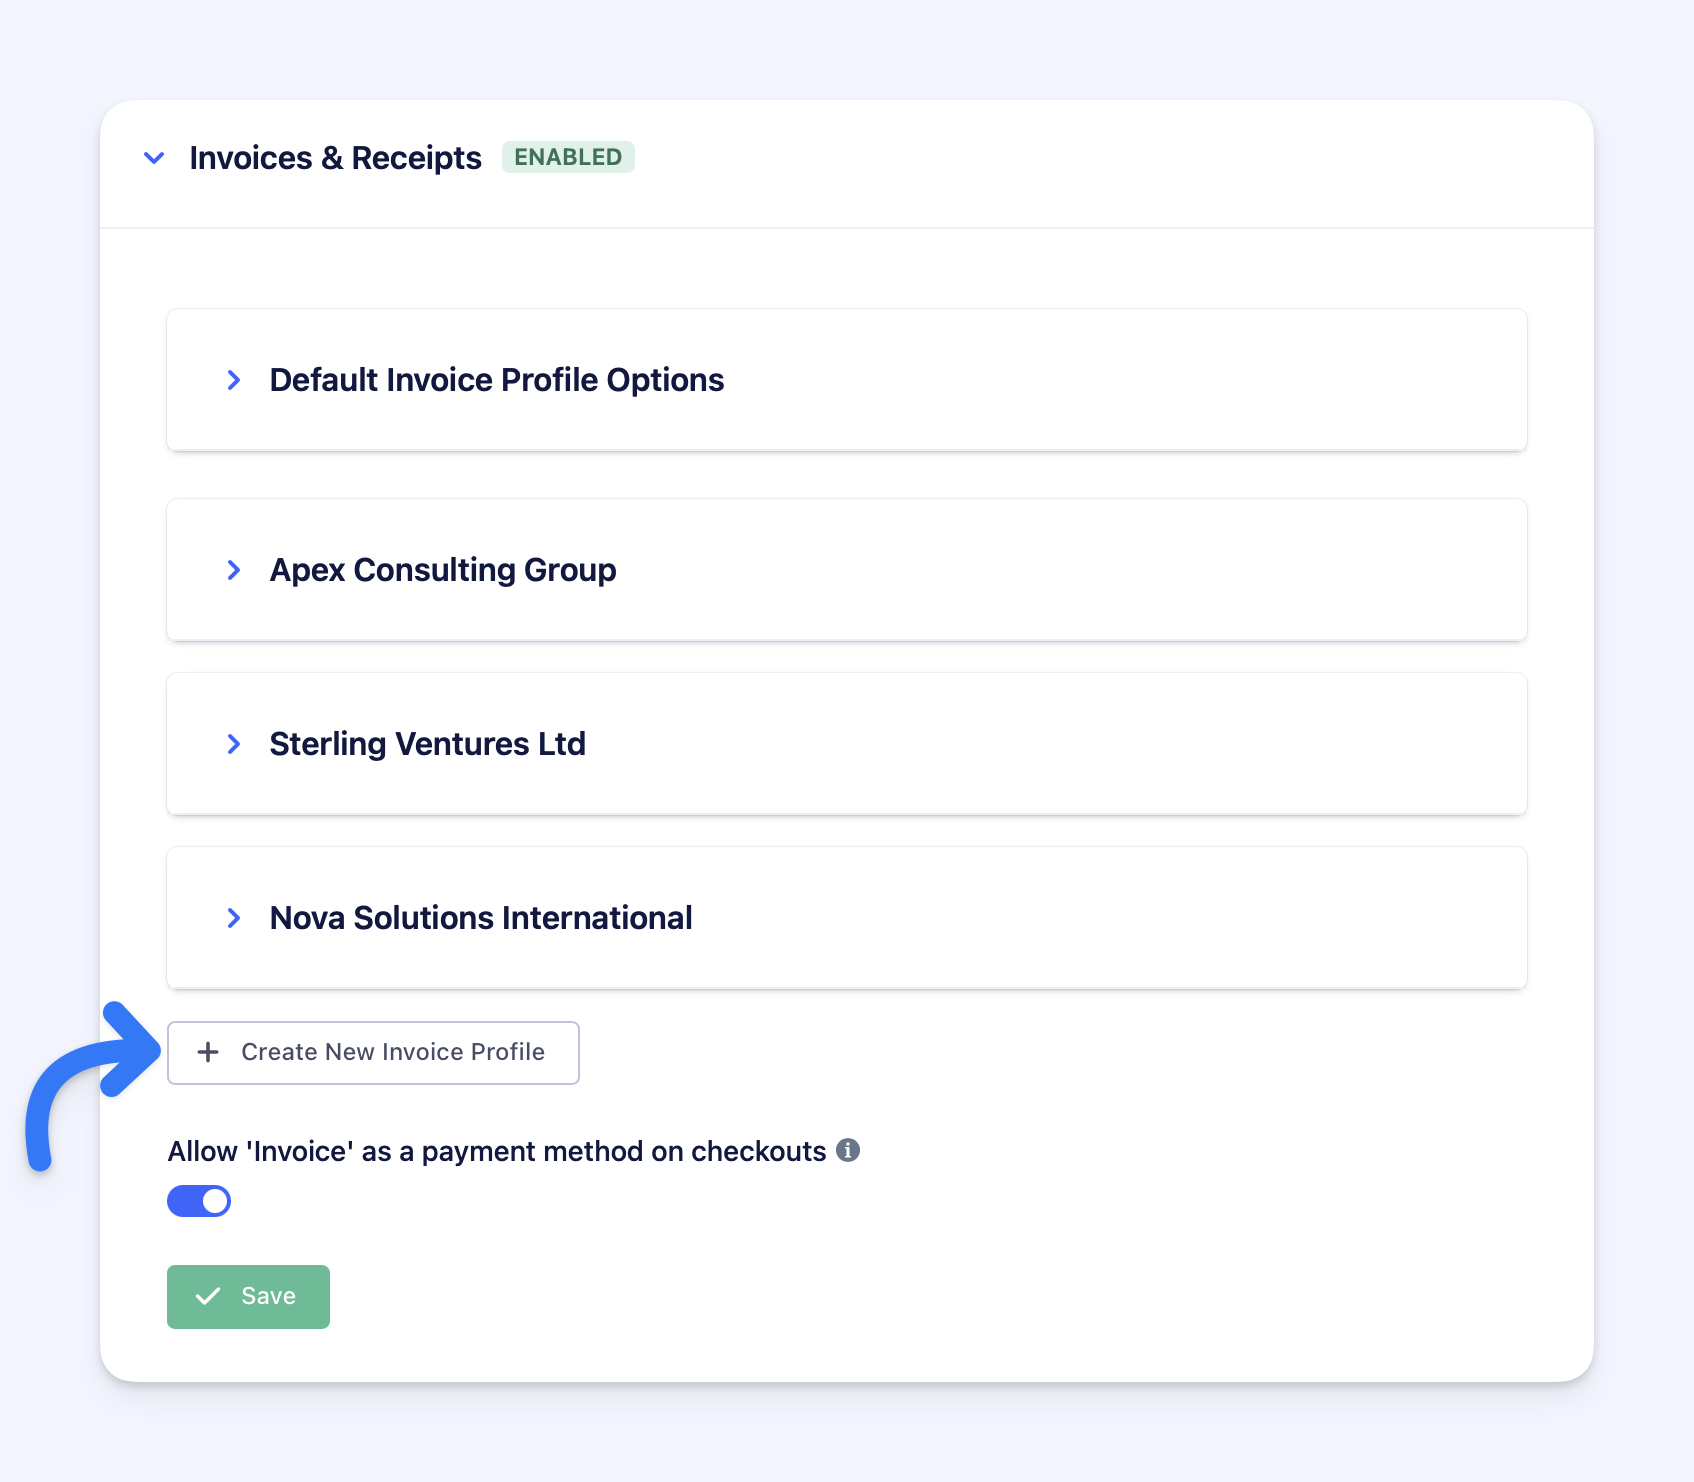Click the ENABLED status badge
The width and height of the screenshot is (1694, 1482).
(x=568, y=157)
